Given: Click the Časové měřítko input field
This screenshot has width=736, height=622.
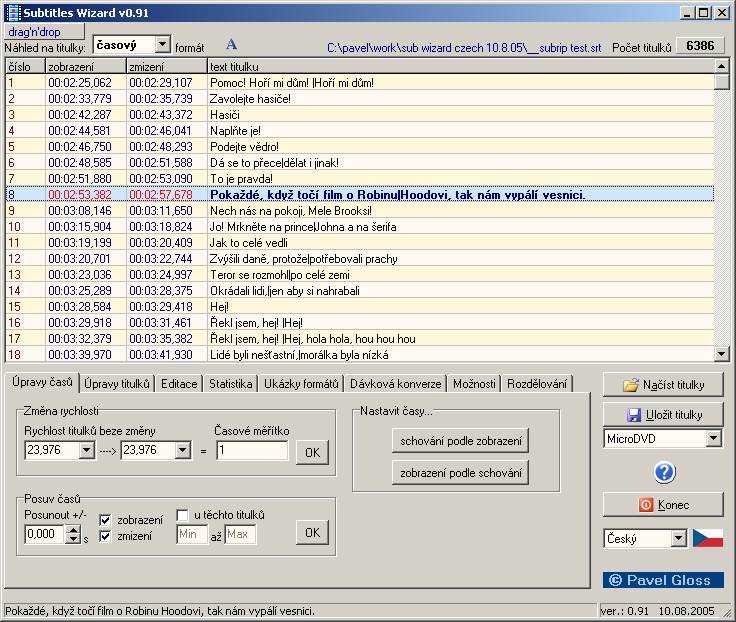Looking at the screenshot, I should pyautogui.click(x=251, y=451).
